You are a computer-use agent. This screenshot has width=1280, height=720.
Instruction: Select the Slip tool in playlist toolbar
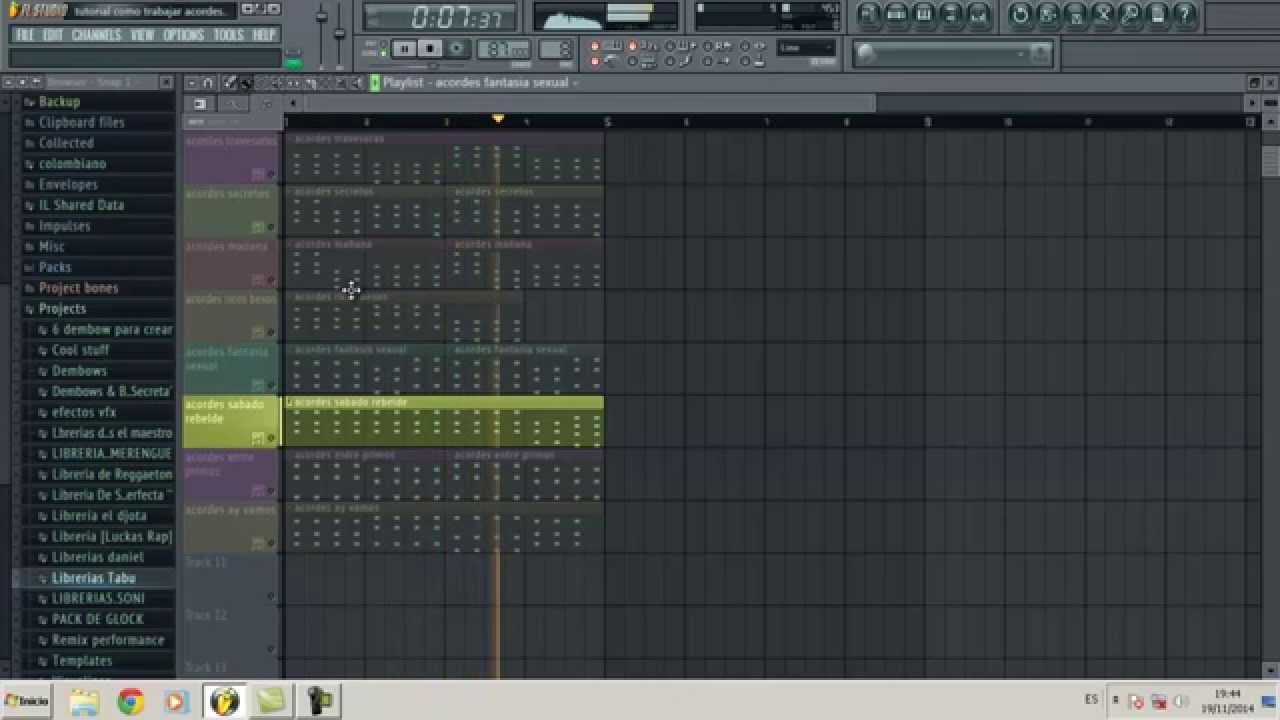[x=294, y=83]
